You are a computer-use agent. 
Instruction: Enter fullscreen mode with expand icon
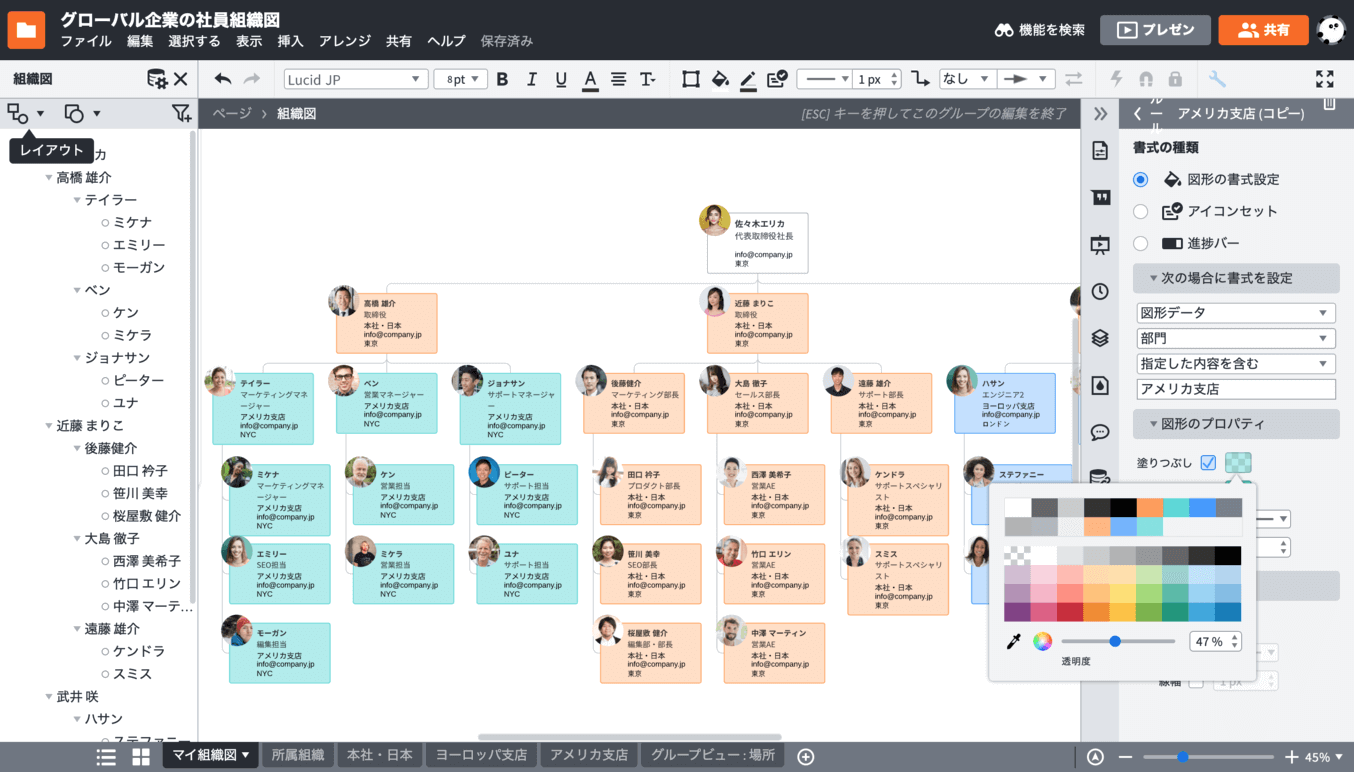1324,79
